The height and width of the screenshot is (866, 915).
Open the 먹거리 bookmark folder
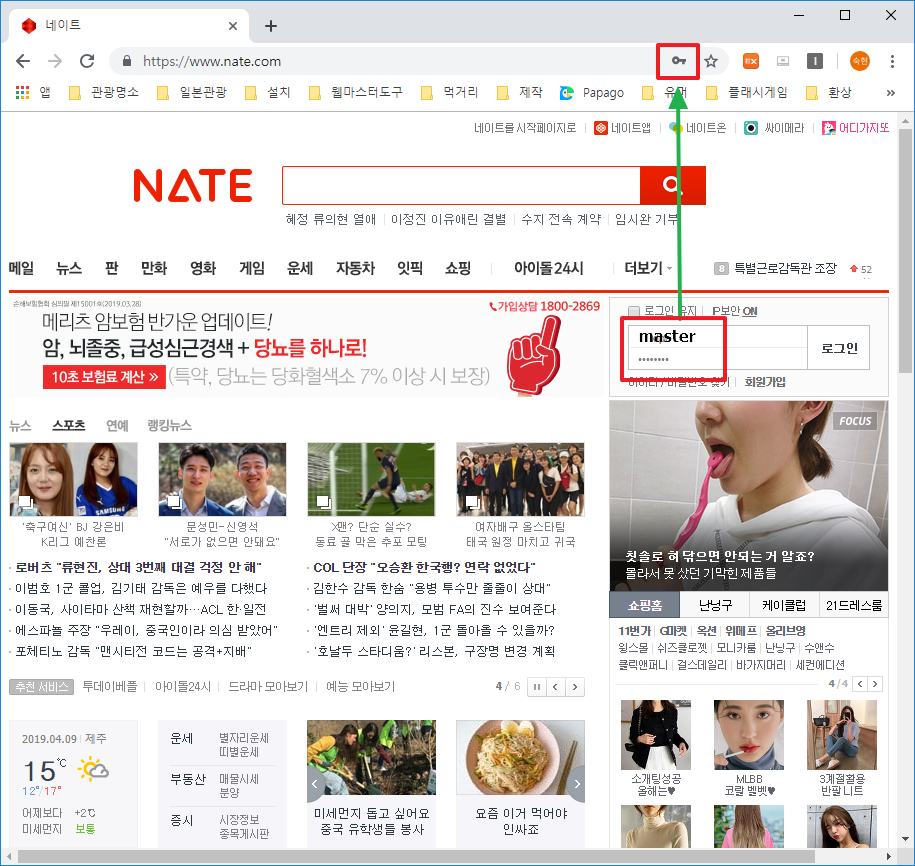pyautogui.click(x=449, y=92)
